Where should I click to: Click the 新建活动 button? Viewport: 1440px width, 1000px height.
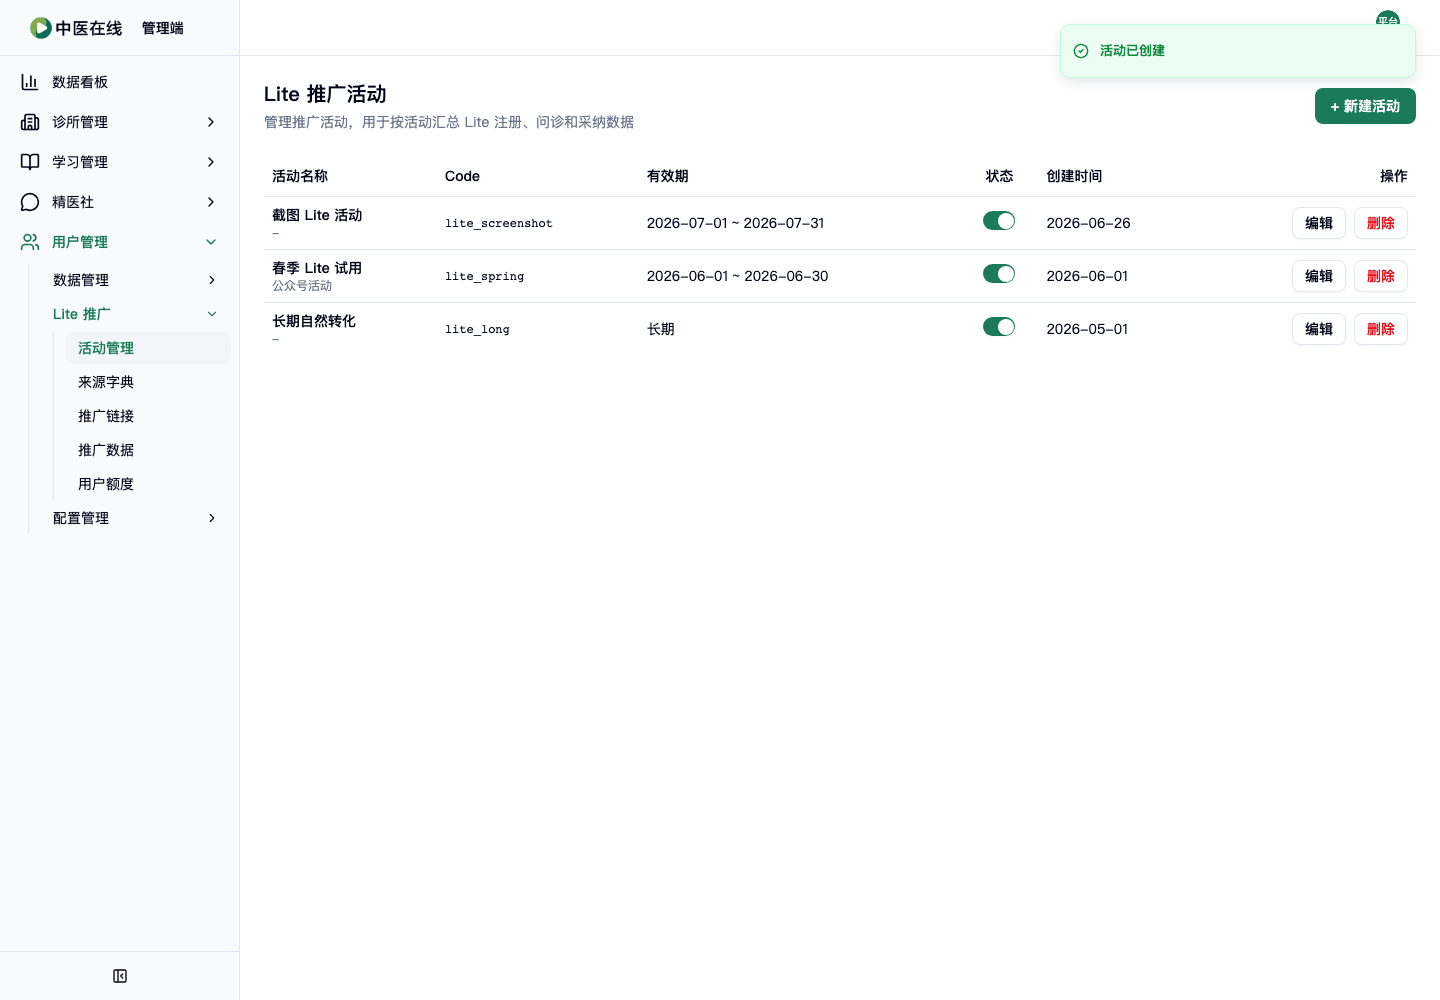[x=1365, y=106]
